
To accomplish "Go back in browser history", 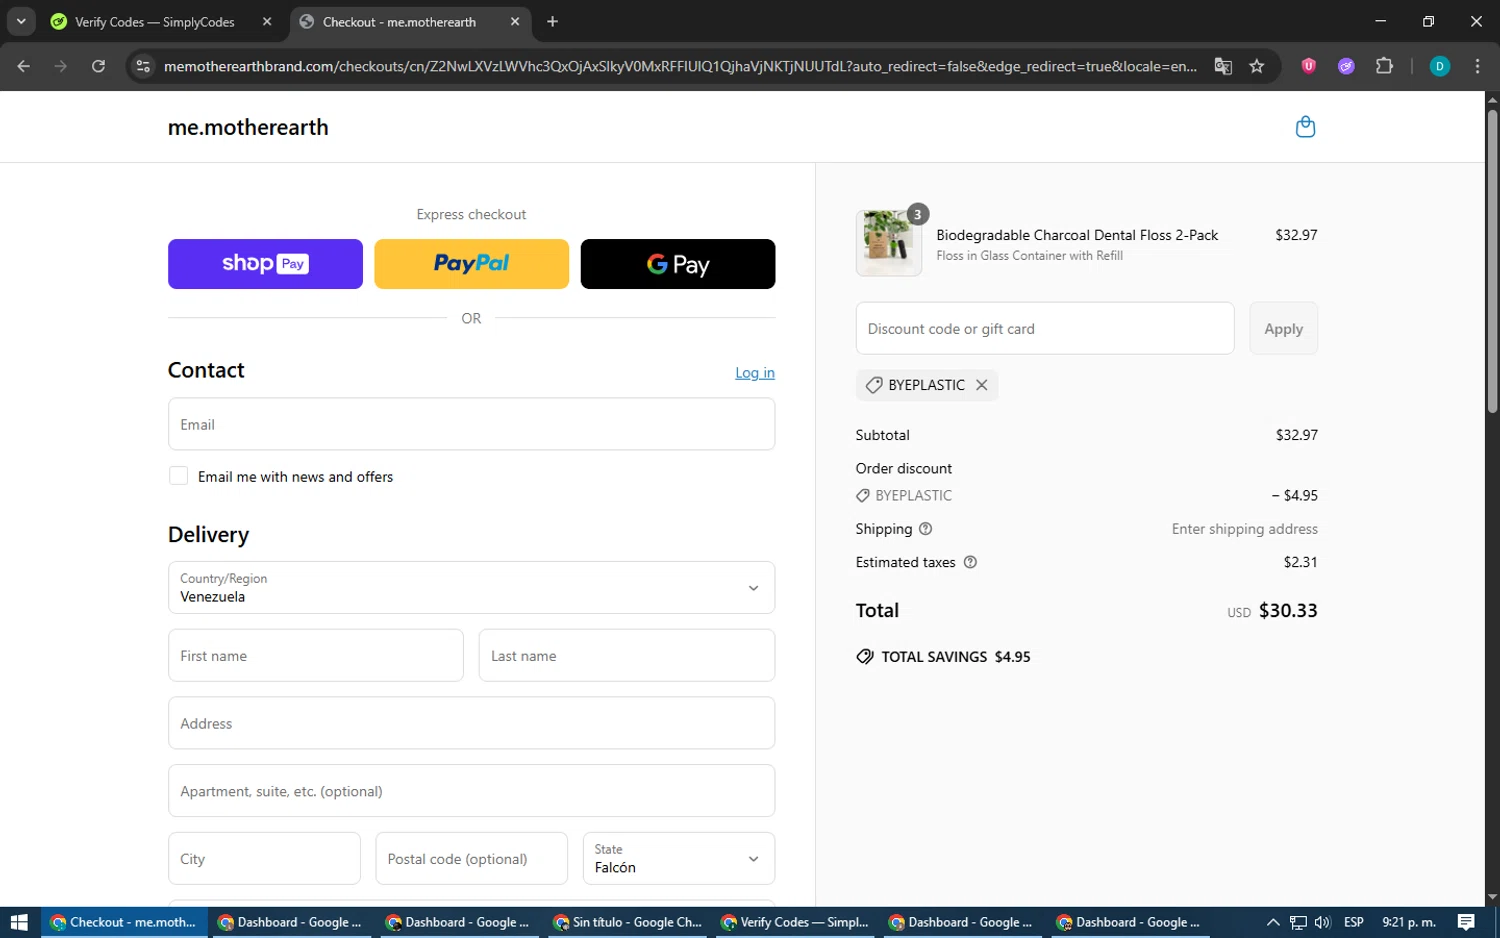I will click(24, 66).
